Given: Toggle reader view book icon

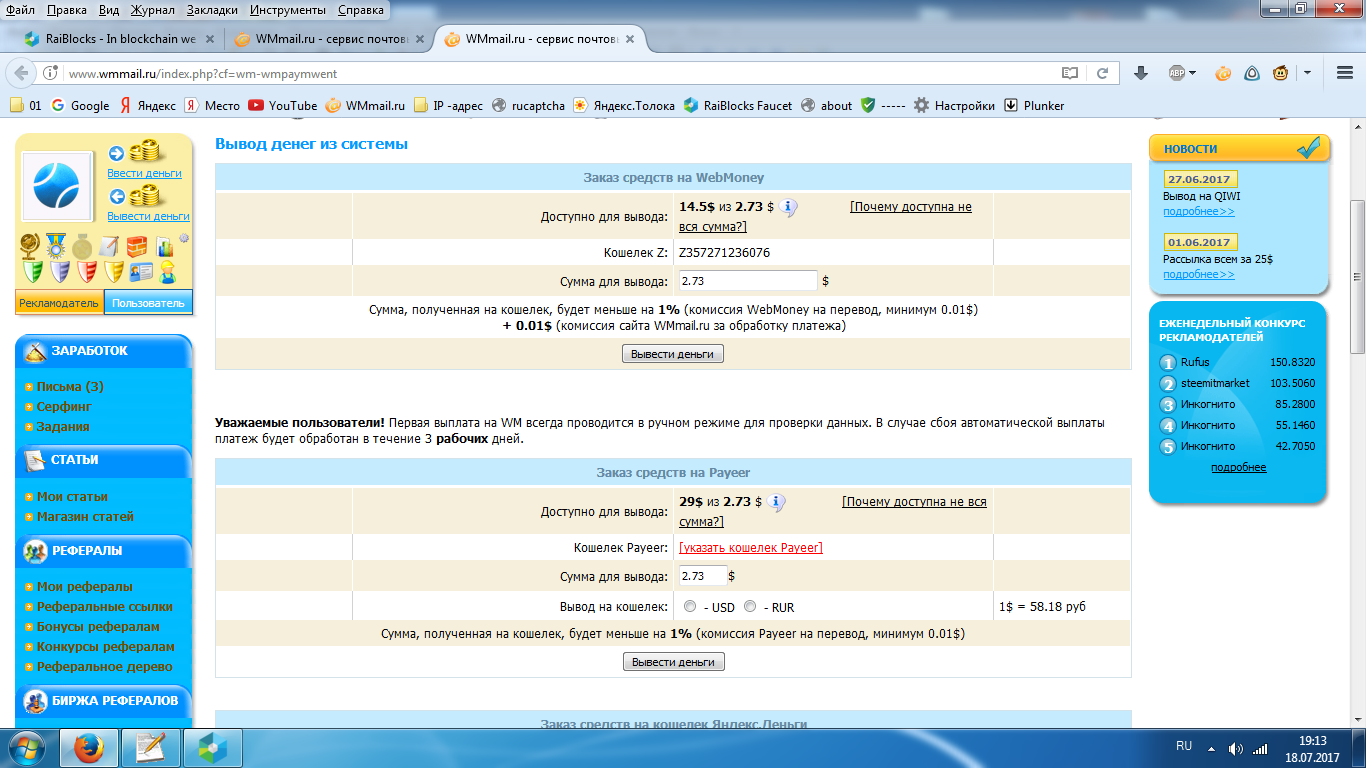Looking at the screenshot, I should (x=1070, y=73).
